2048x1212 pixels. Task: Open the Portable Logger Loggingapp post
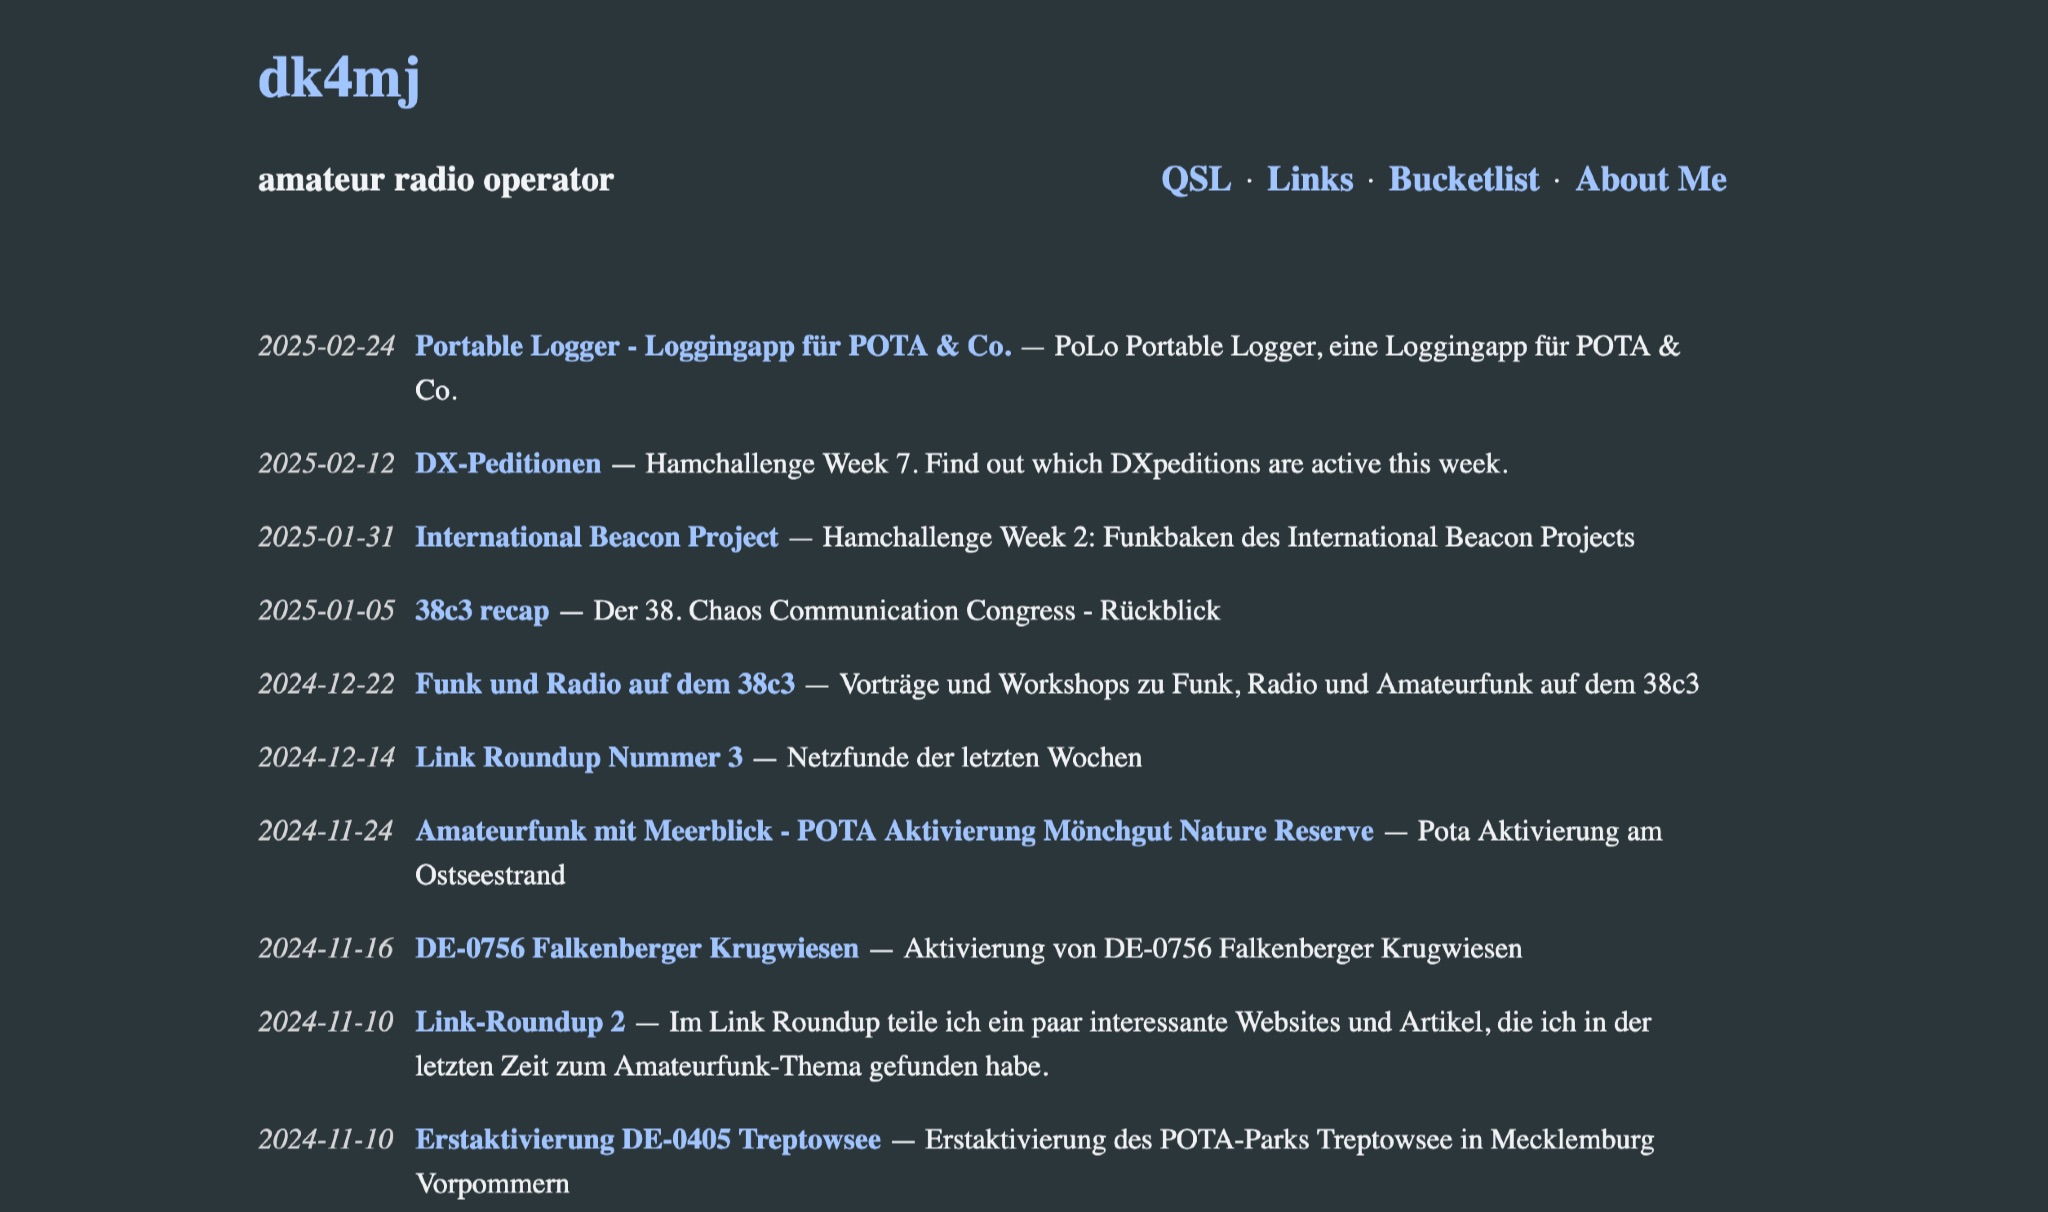click(713, 346)
